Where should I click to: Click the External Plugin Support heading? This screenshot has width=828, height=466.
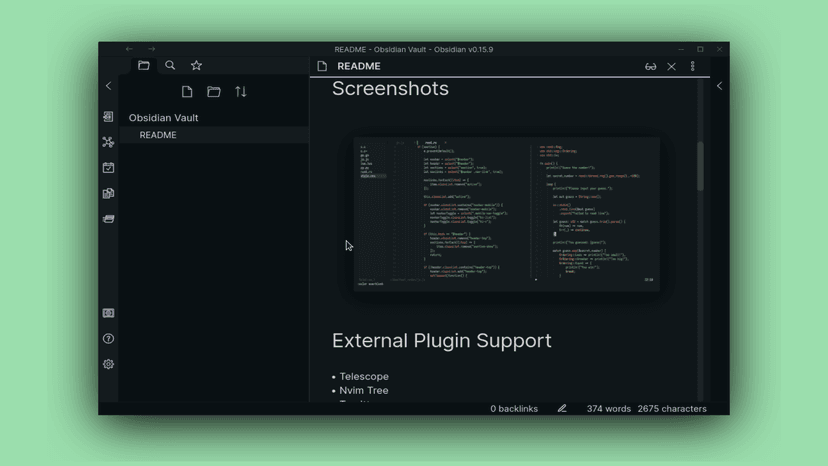point(441,341)
